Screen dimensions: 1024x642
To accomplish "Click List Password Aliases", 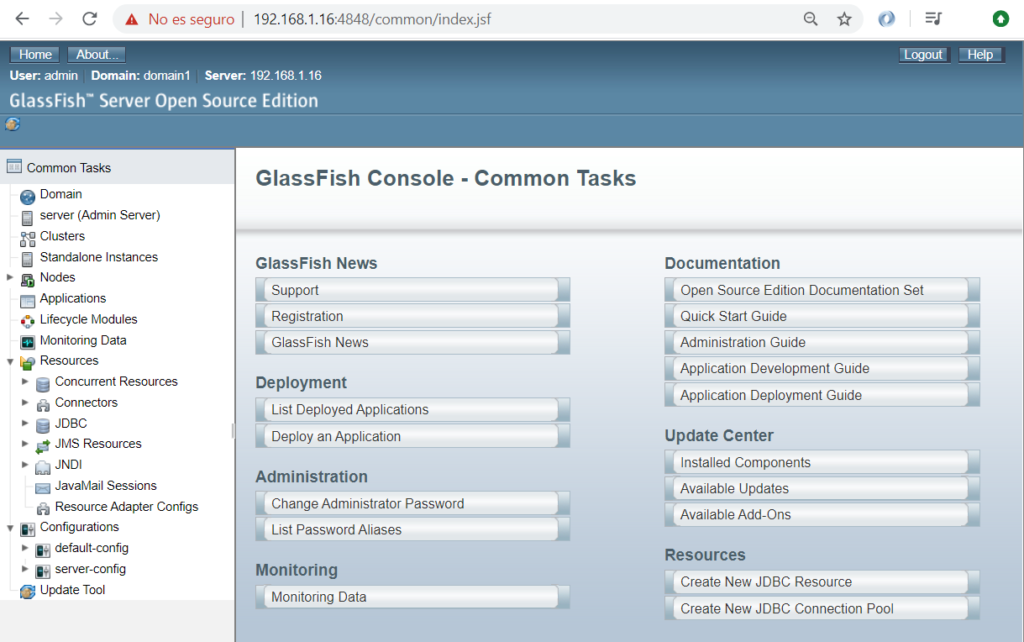I will [413, 530].
